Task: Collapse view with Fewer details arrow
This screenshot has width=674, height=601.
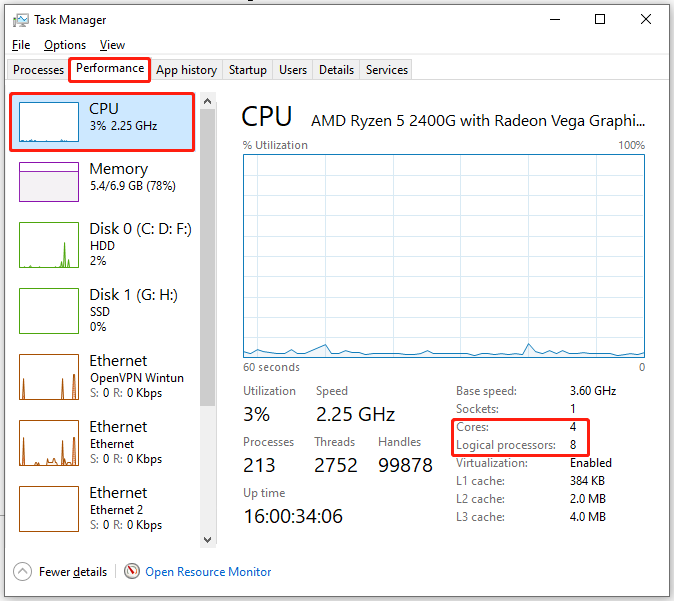Action: 22,571
